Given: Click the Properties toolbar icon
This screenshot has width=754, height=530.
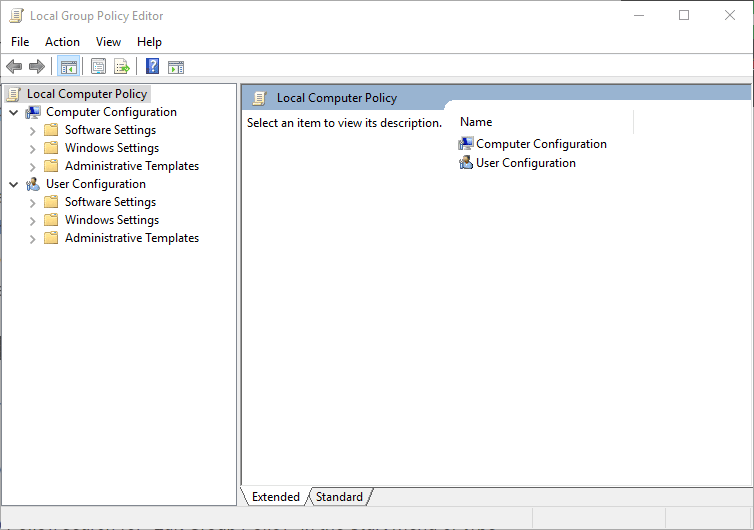Looking at the screenshot, I should (98, 66).
